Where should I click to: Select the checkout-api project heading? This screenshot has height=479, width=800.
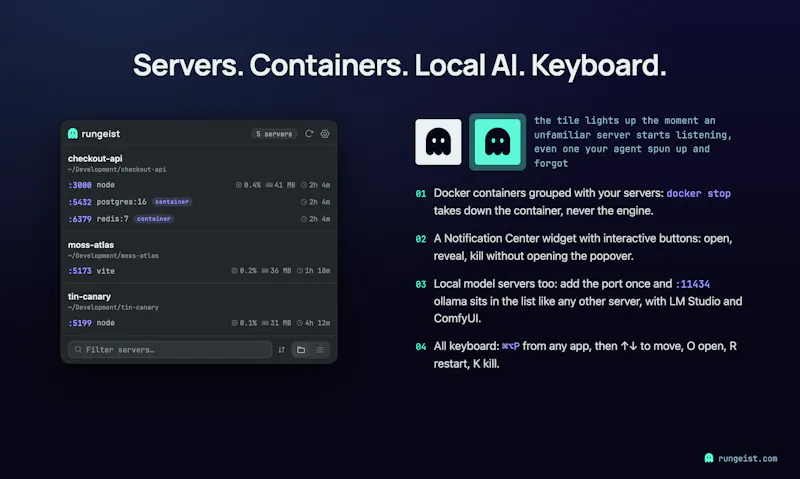coord(95,158)
